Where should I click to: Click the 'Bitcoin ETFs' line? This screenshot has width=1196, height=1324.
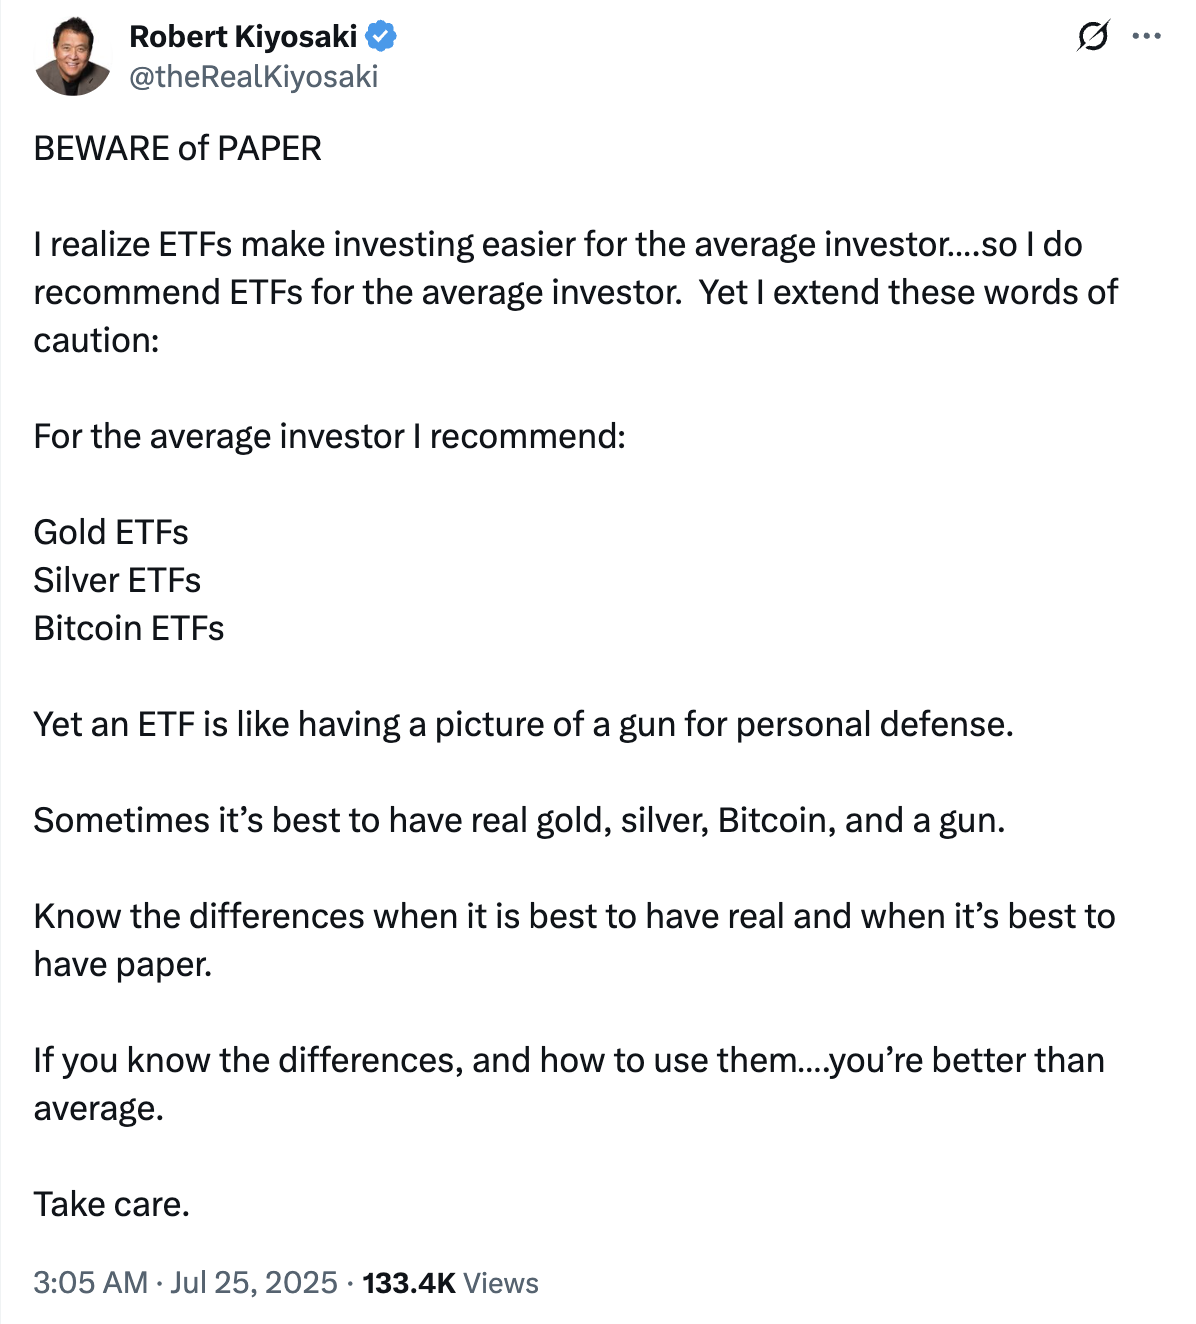(129, 628)
